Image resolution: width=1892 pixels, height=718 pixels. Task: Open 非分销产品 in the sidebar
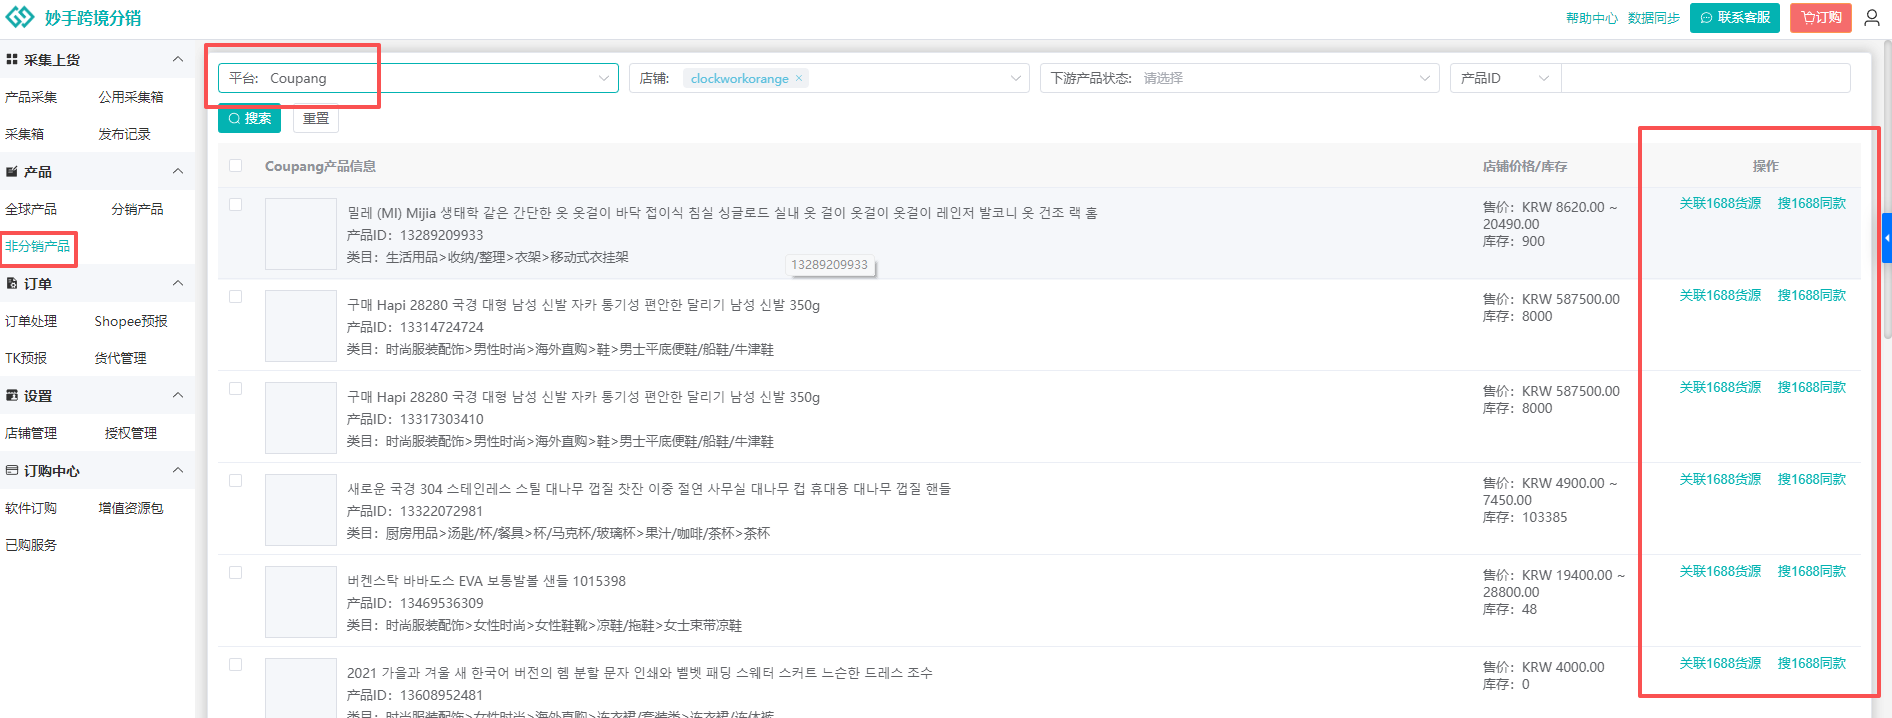click(x=38, y=246)
